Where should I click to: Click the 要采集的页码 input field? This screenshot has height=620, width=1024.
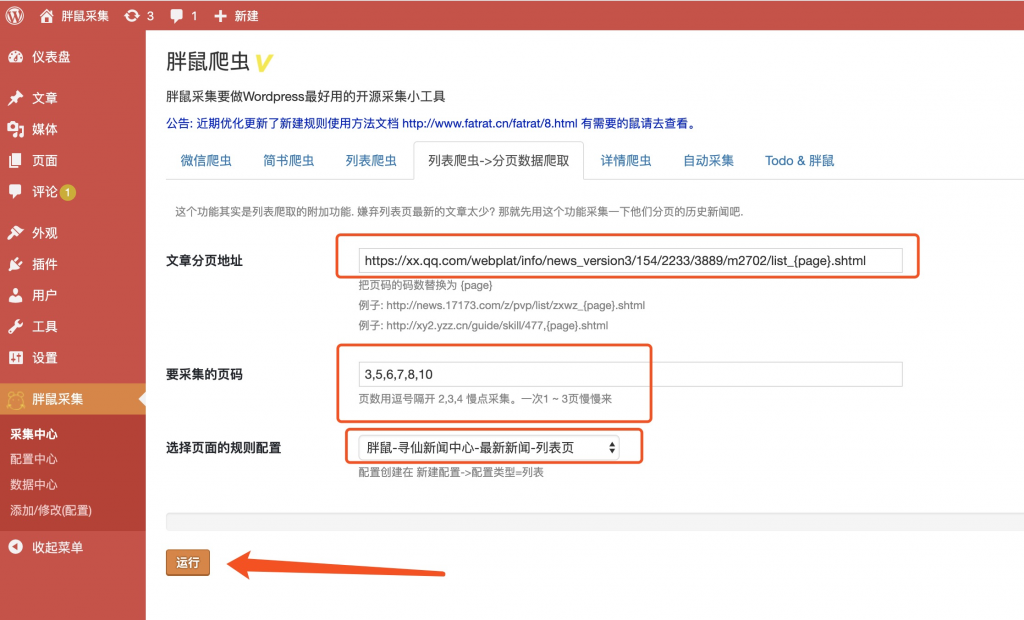pos(630,374)
